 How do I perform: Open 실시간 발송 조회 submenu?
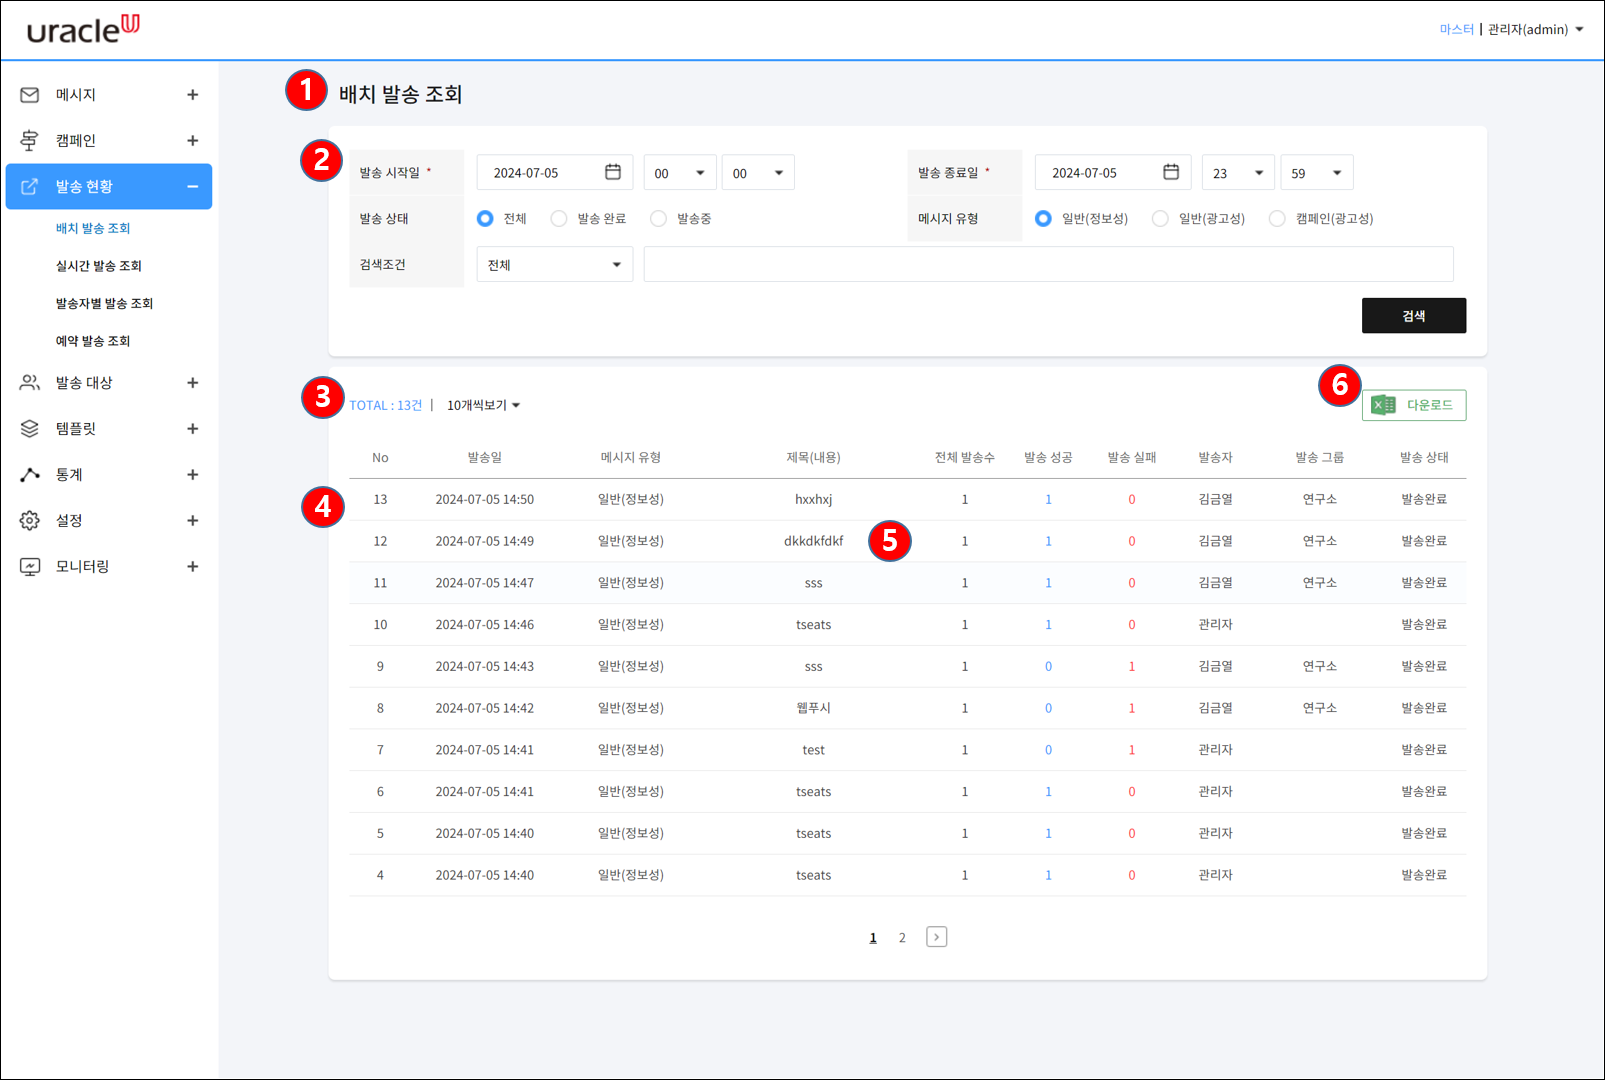click(99, 266)
